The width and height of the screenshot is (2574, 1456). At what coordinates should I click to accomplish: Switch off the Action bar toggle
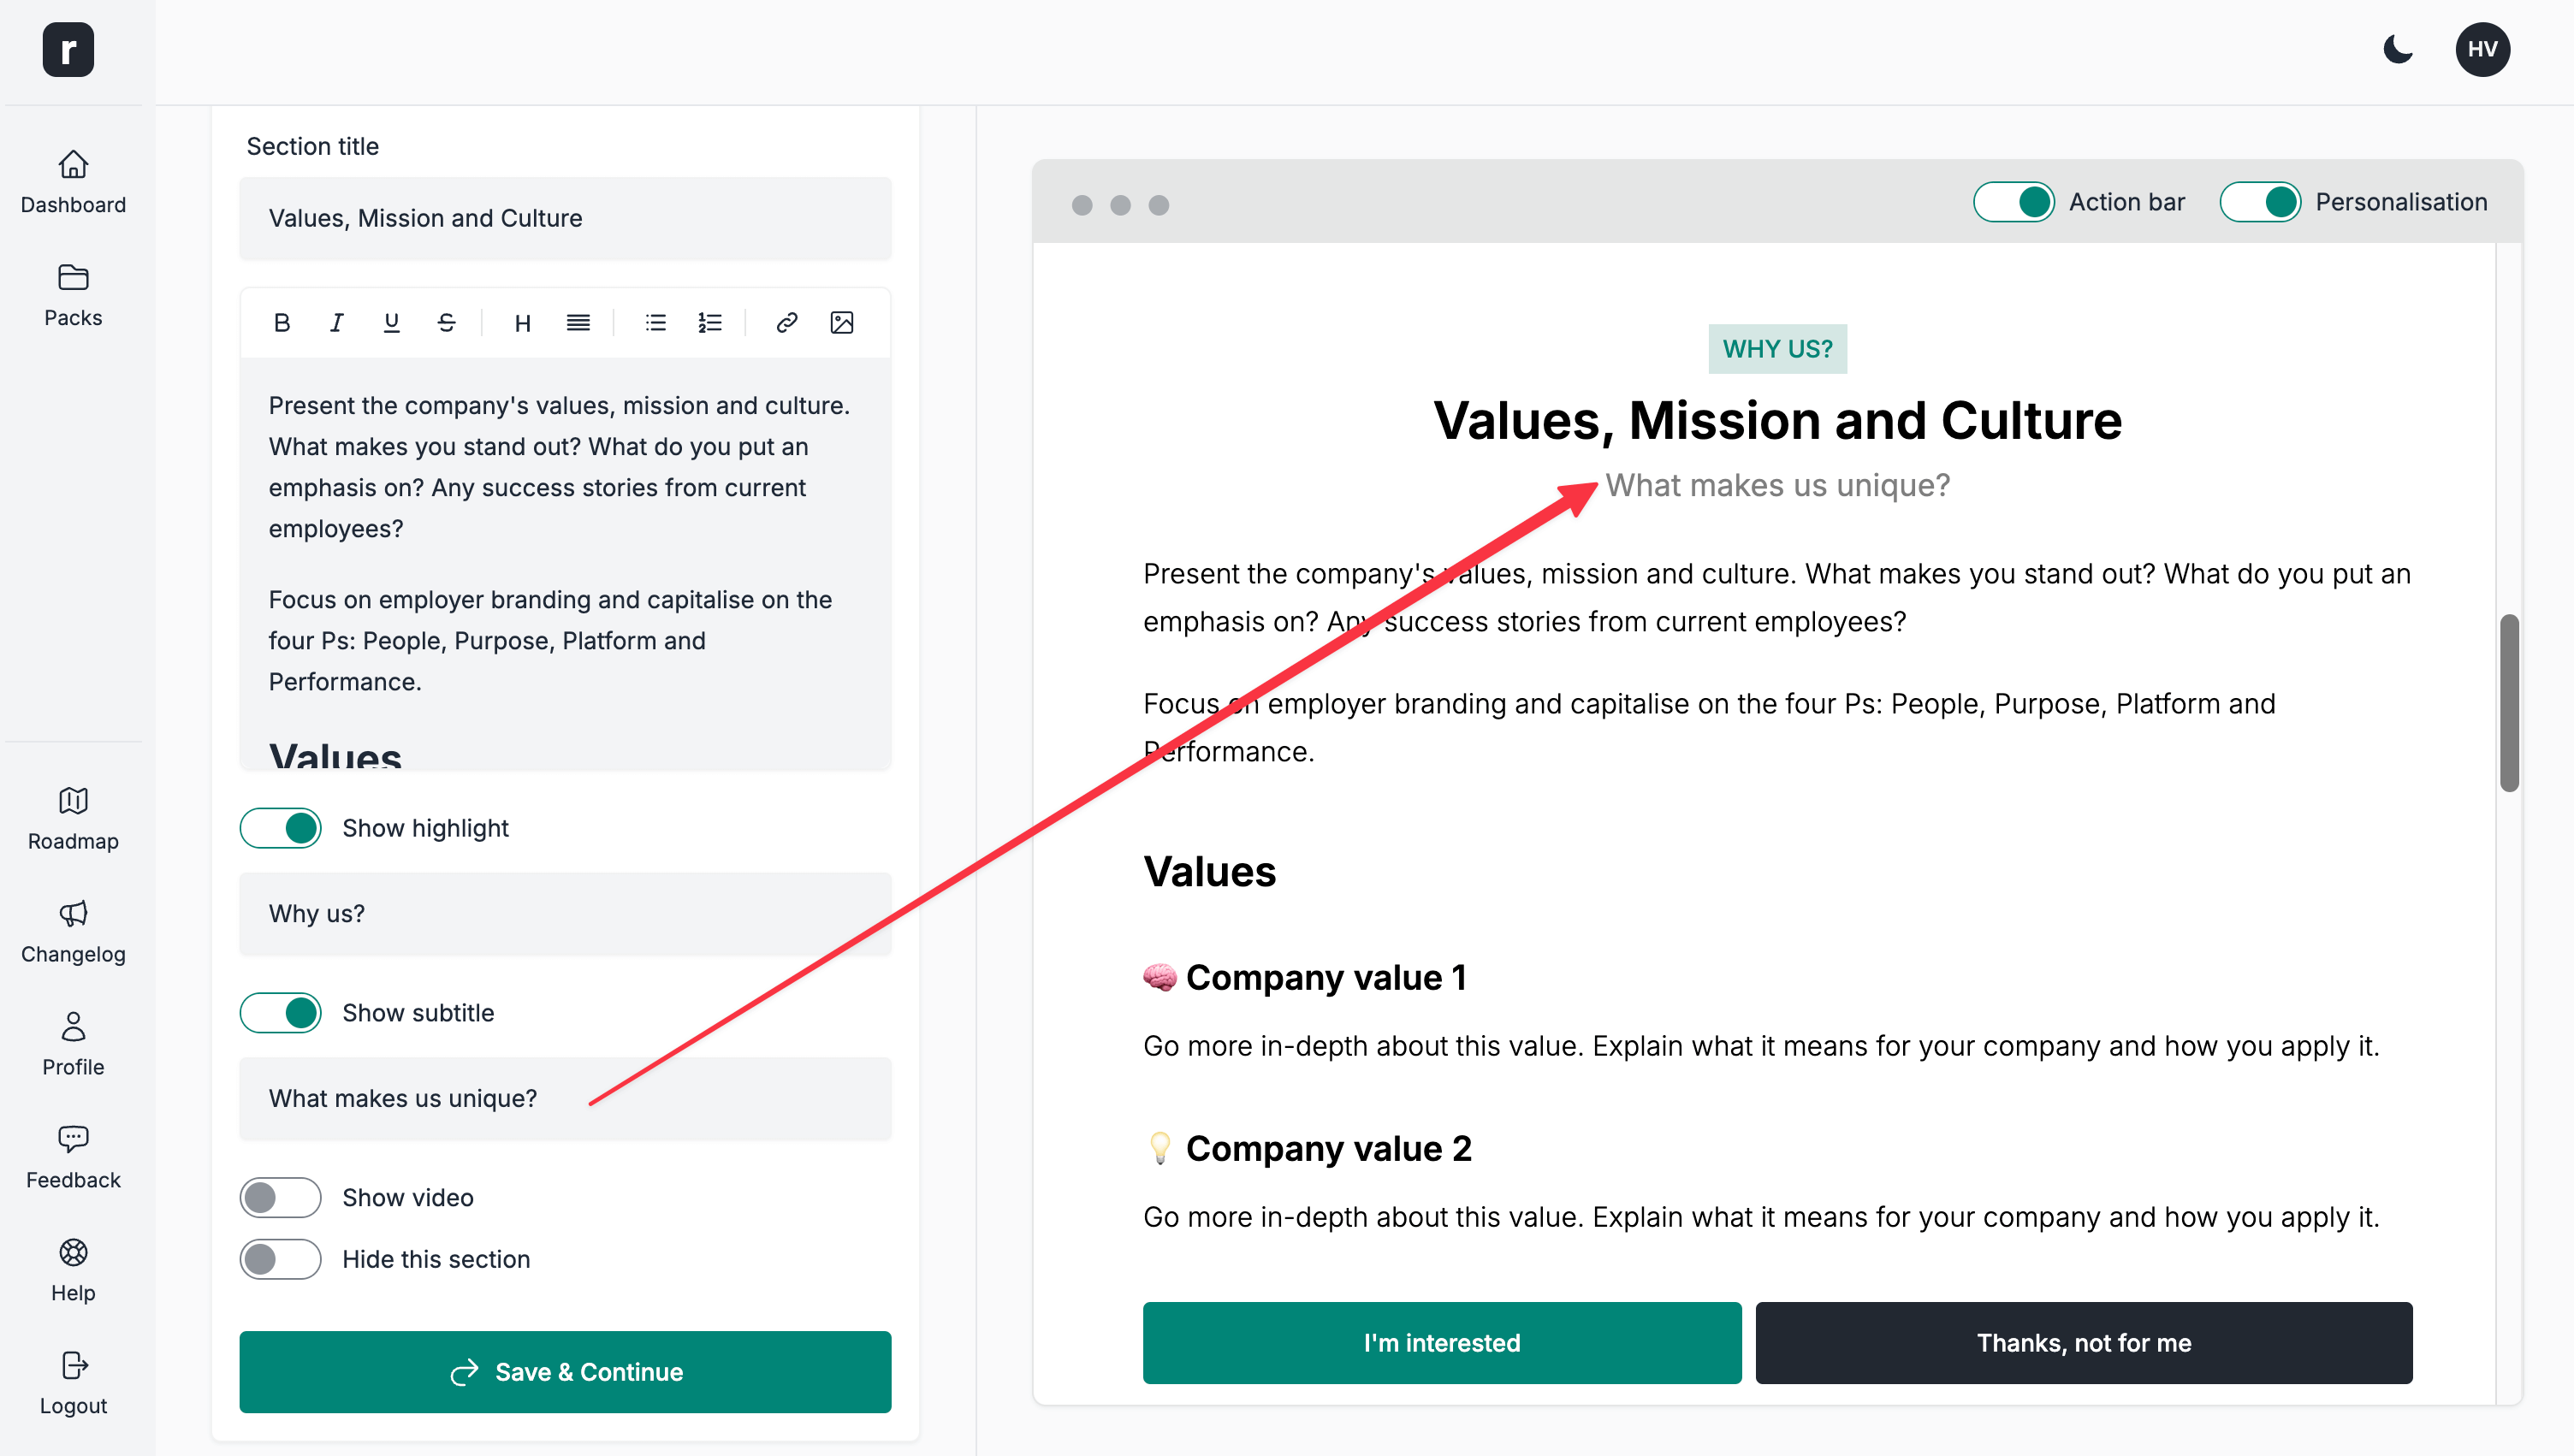pyautogui.click(x=2013, y=202)
